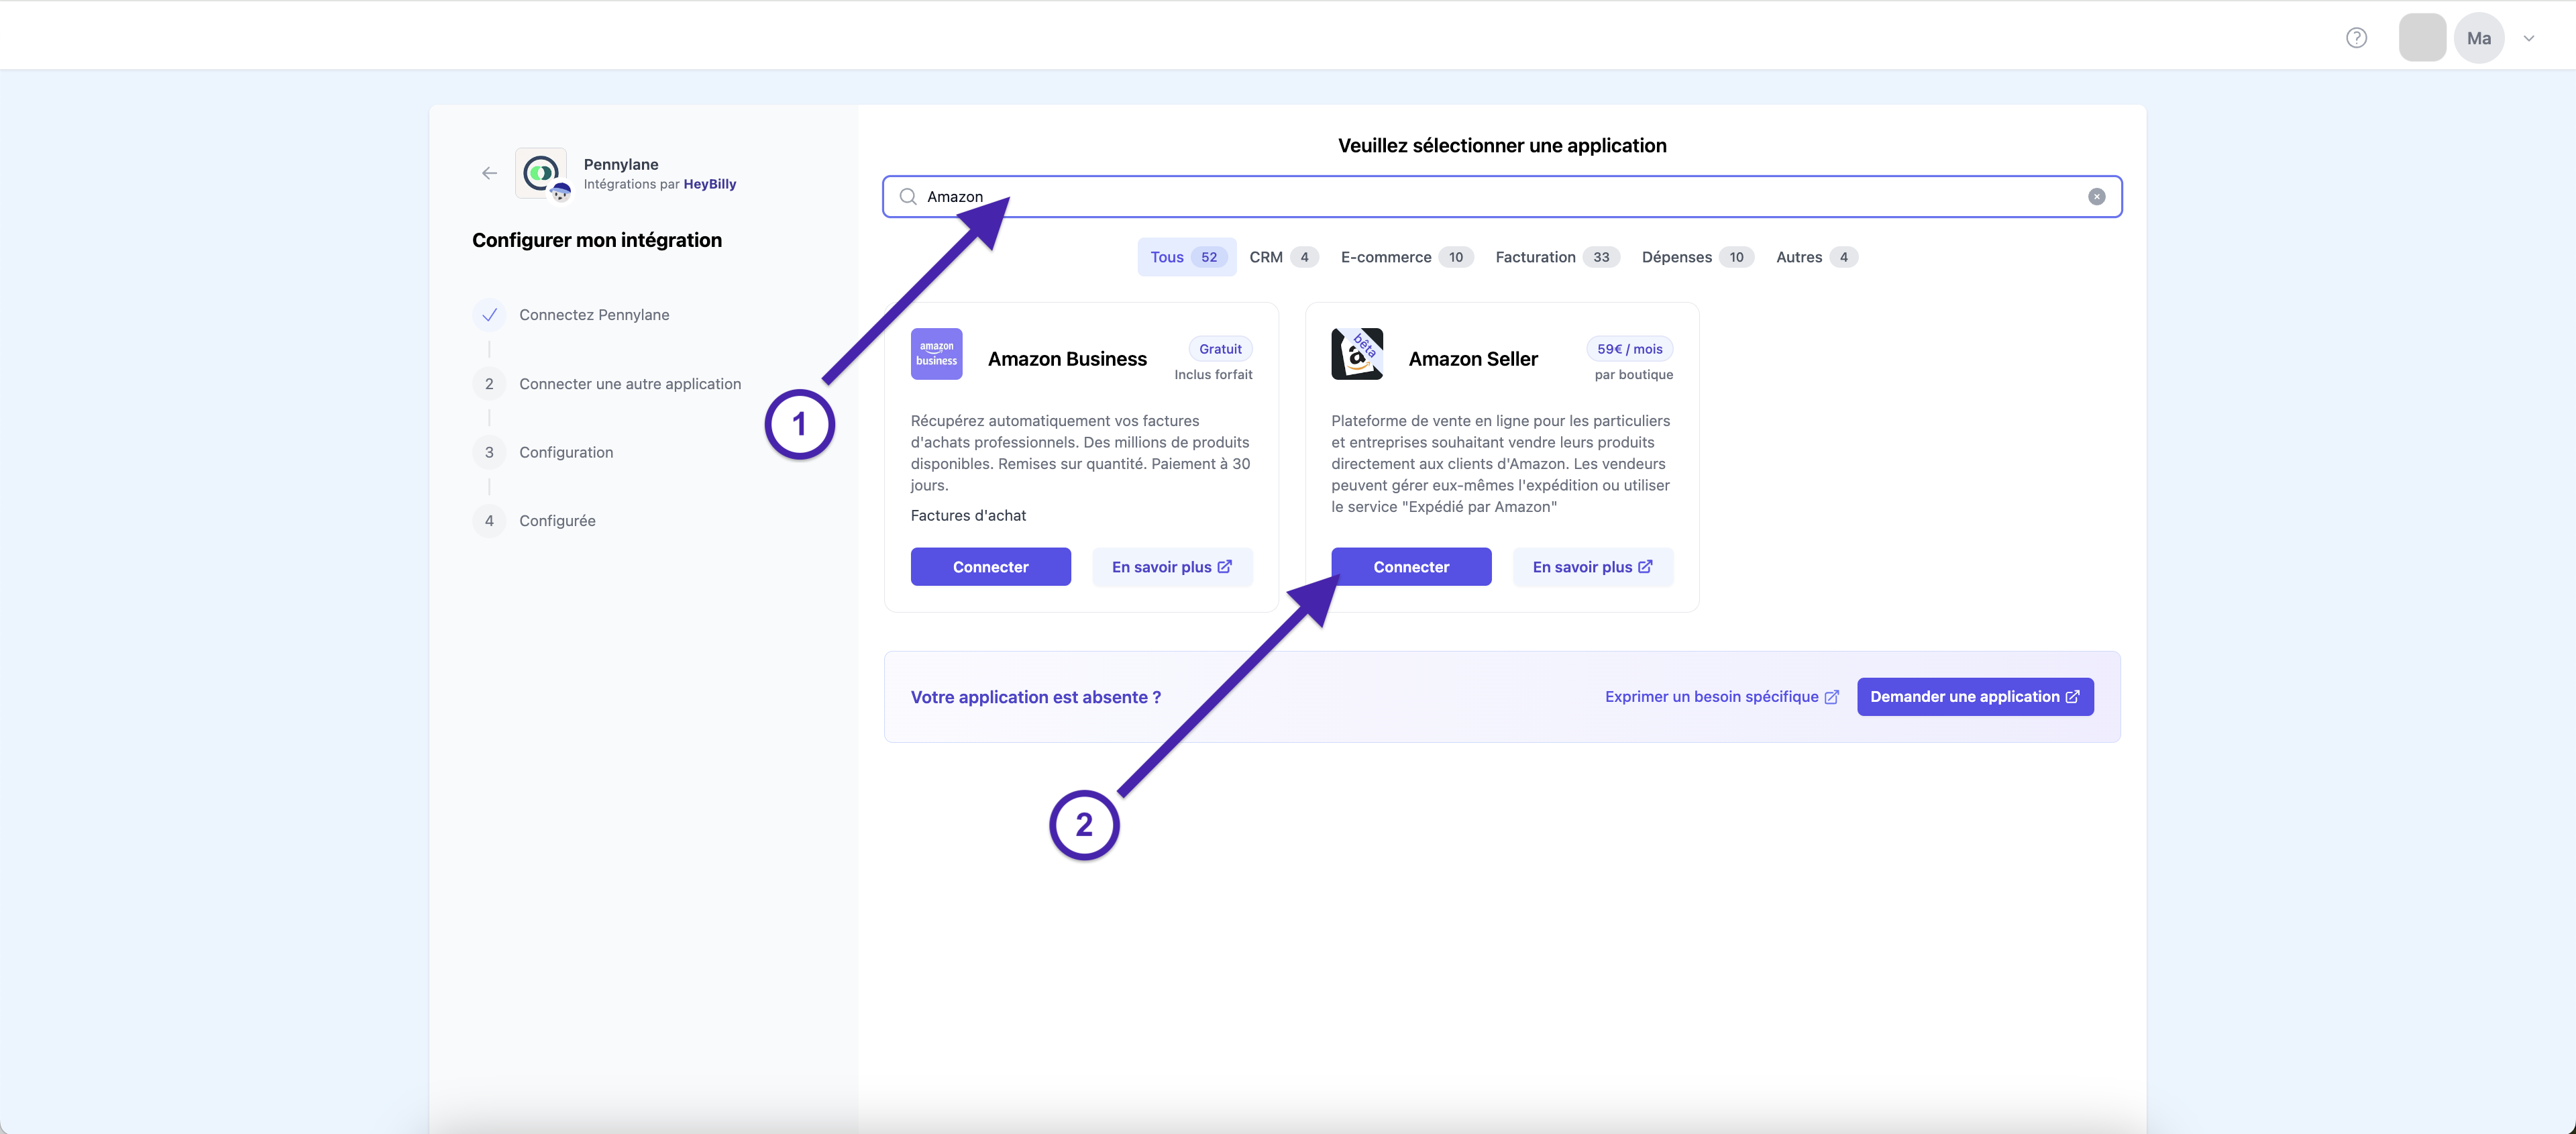The width and height of the screenshot is (2576, 1134).
Task: Click the Pennylane logo icon
Action: pyautogui.click(x=541, y=173)
